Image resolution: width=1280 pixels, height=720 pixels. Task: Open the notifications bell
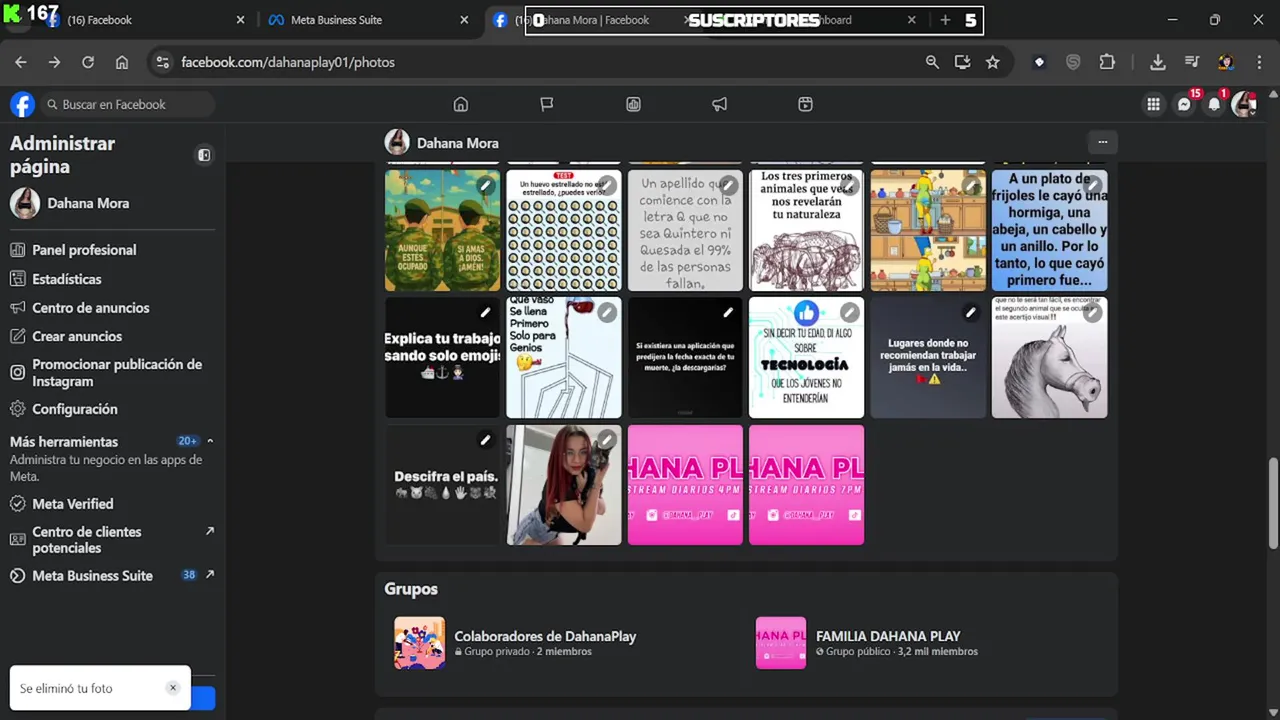click(1214, 104)
